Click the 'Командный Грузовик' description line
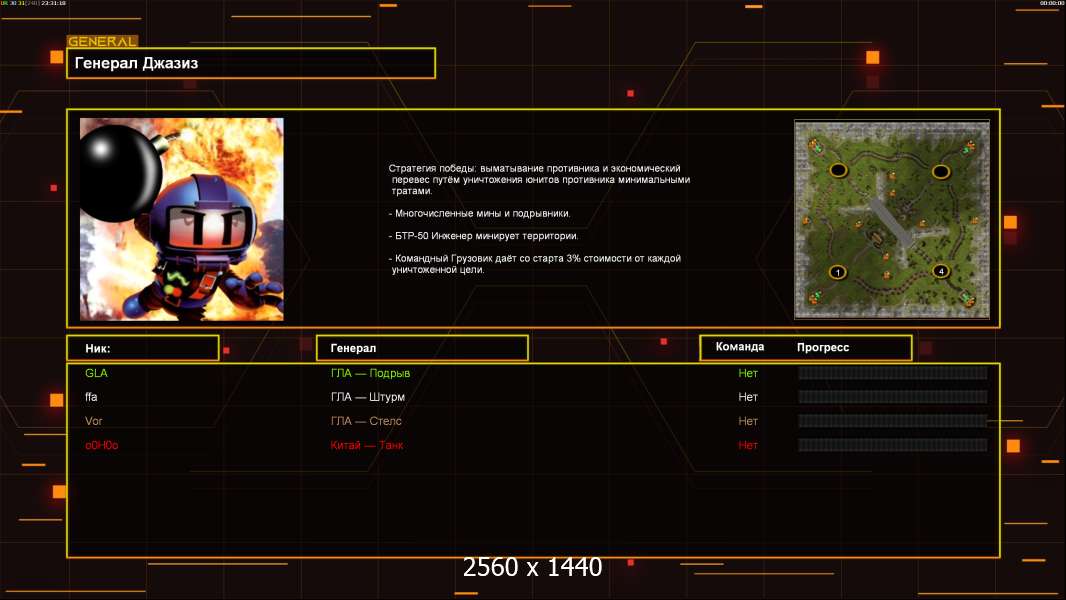Image resolution: width=1066 pixels, height=600 pixels. point(534,264)
